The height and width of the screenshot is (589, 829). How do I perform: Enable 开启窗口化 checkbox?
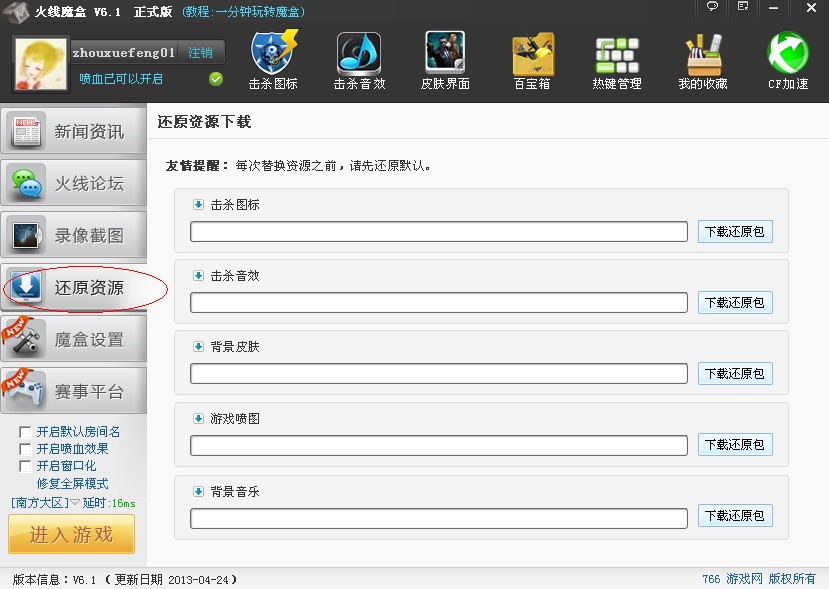coord(25,466)
